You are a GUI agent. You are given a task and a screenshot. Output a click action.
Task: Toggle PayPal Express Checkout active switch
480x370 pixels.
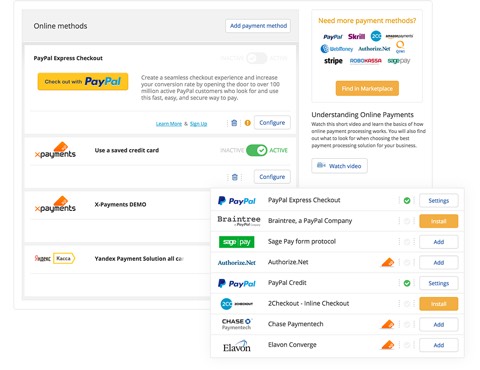pos(256,58)
